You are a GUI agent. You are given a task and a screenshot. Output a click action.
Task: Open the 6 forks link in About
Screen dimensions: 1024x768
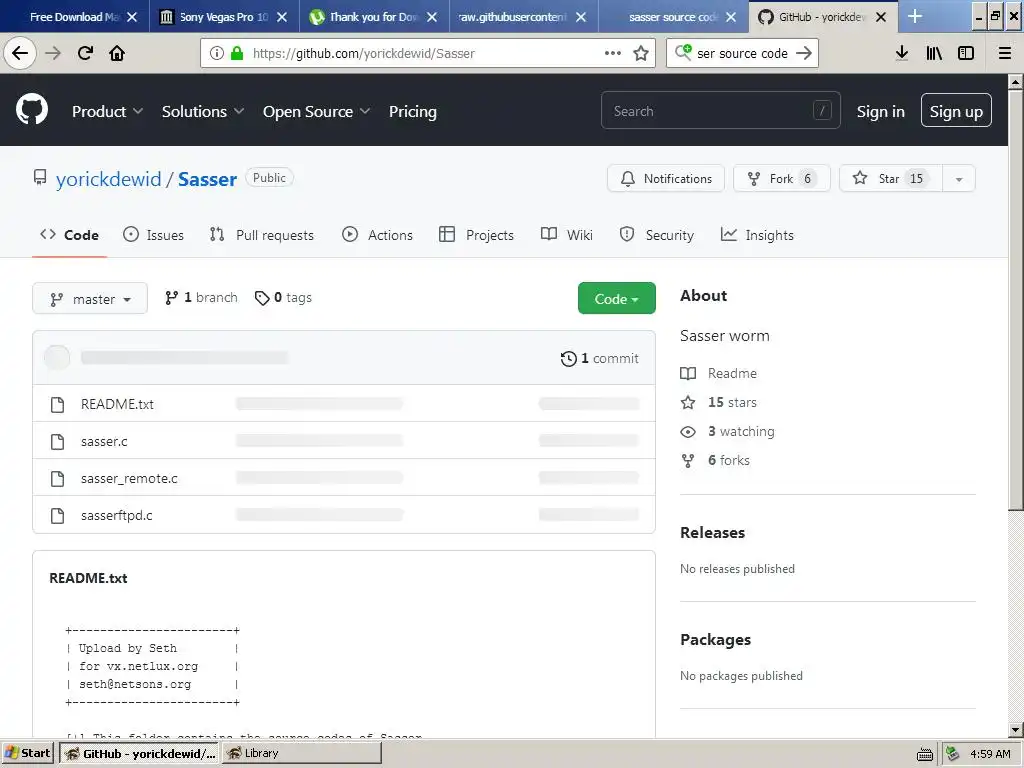tap(715, 460)
